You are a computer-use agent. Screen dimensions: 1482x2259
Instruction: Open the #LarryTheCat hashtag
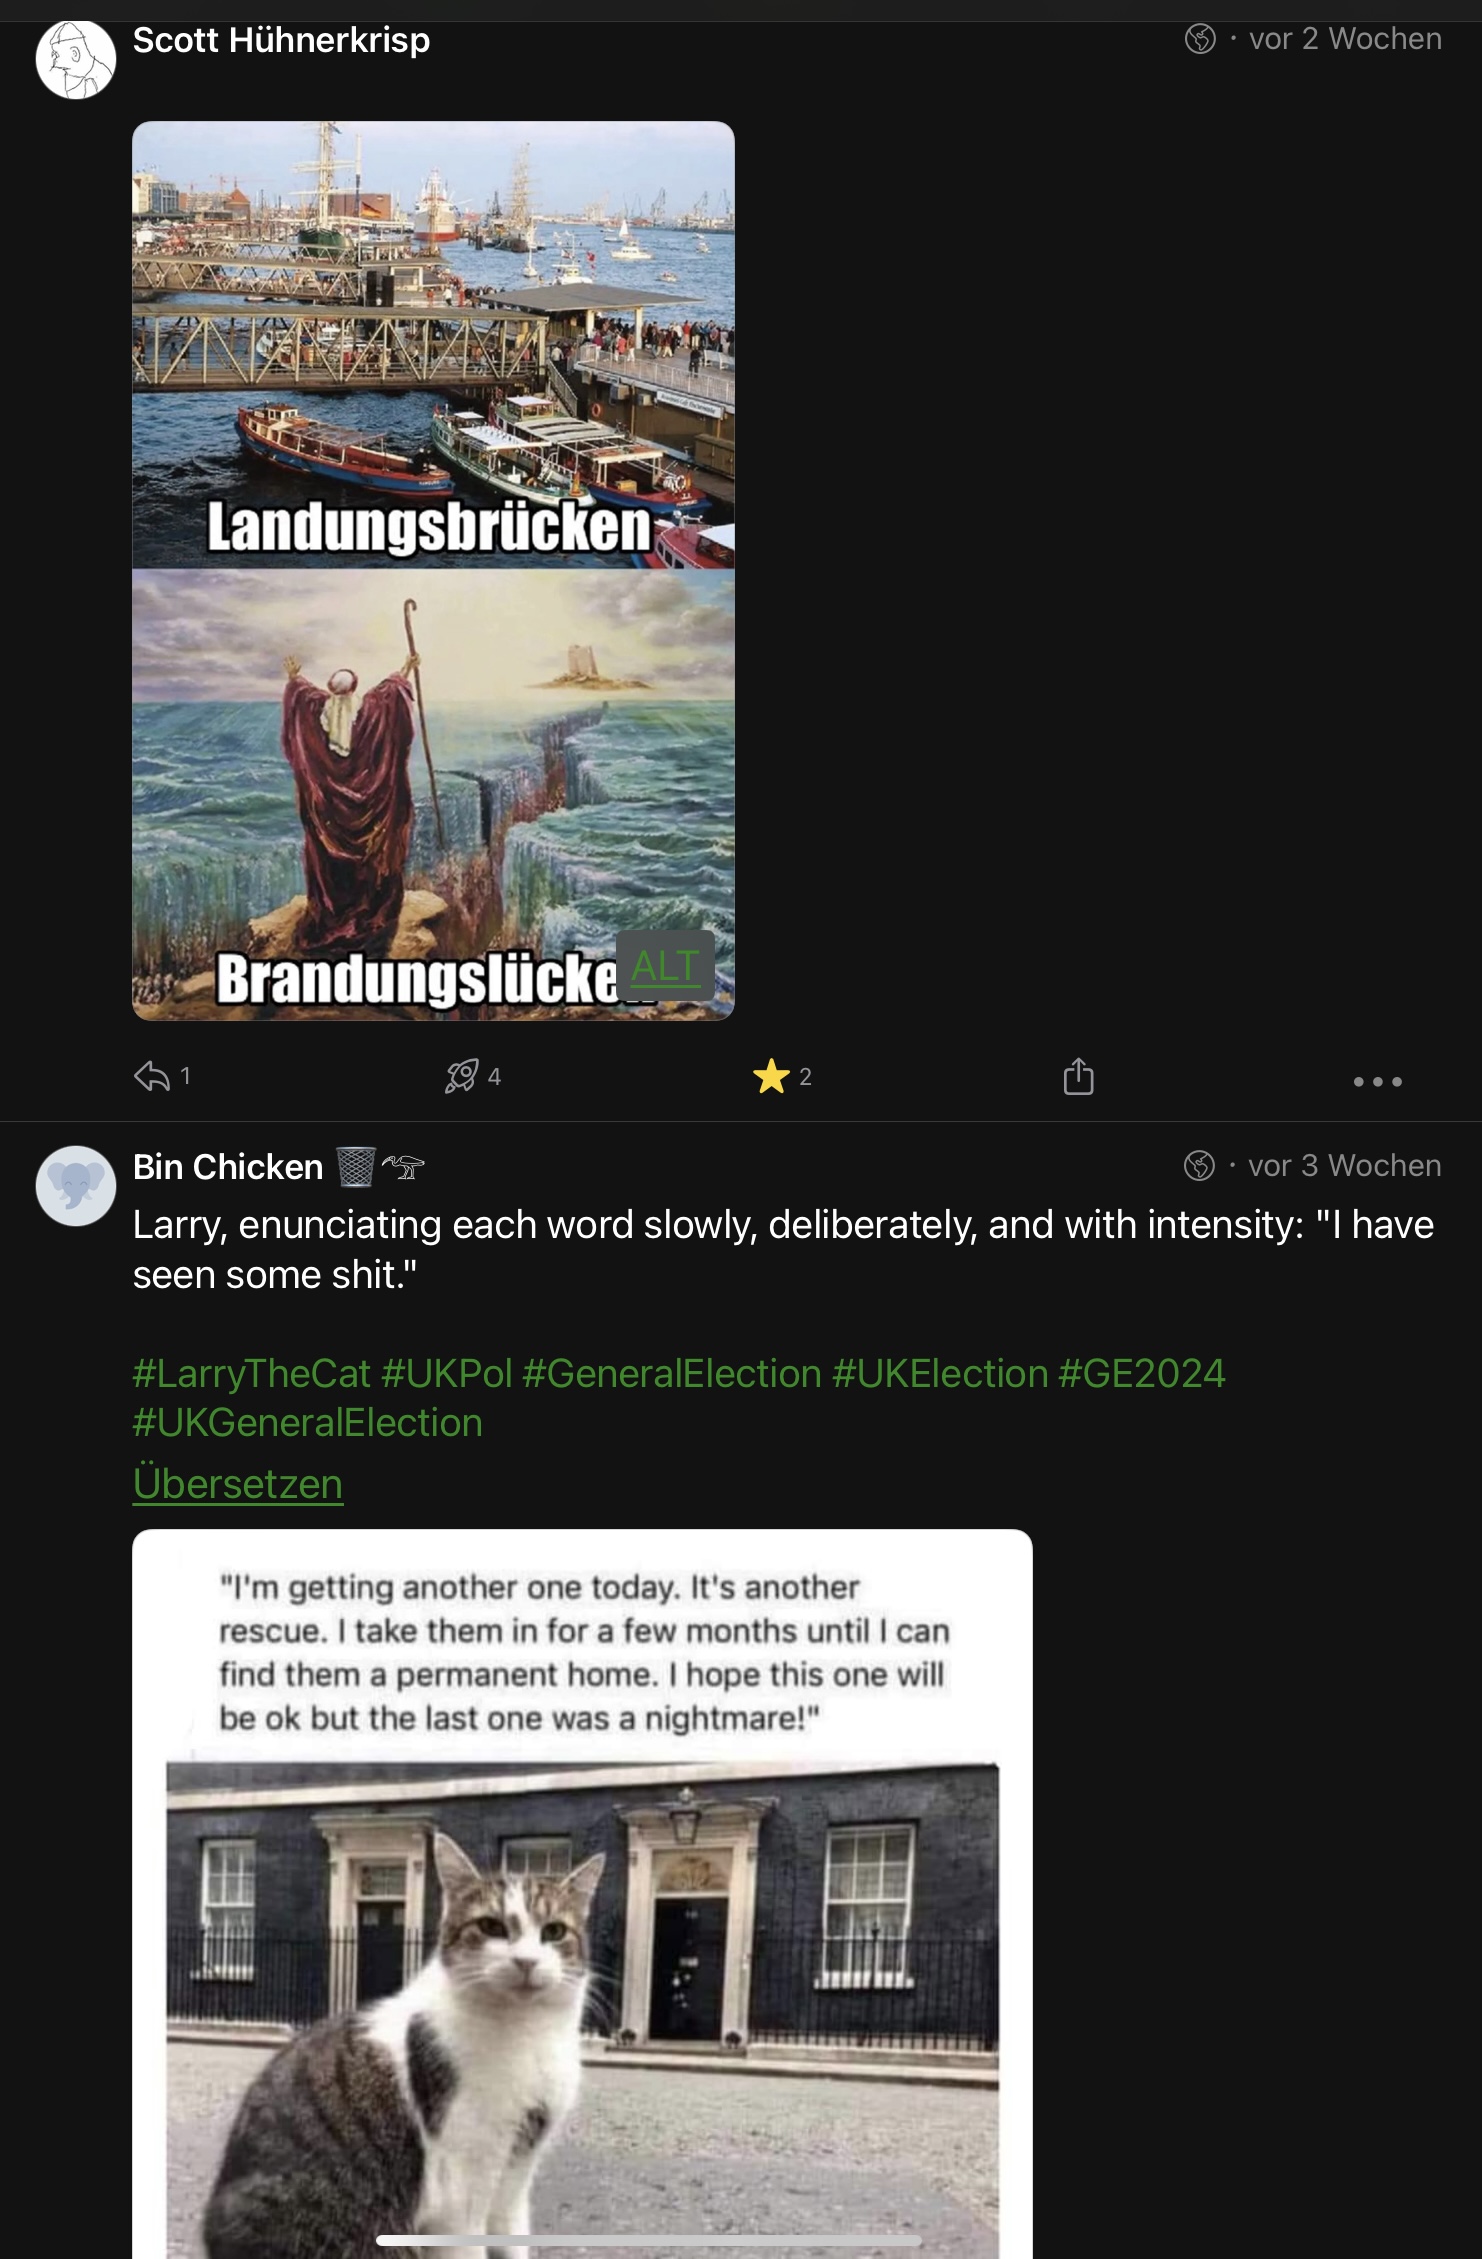pyautogui.click(x=251, y=1374)
